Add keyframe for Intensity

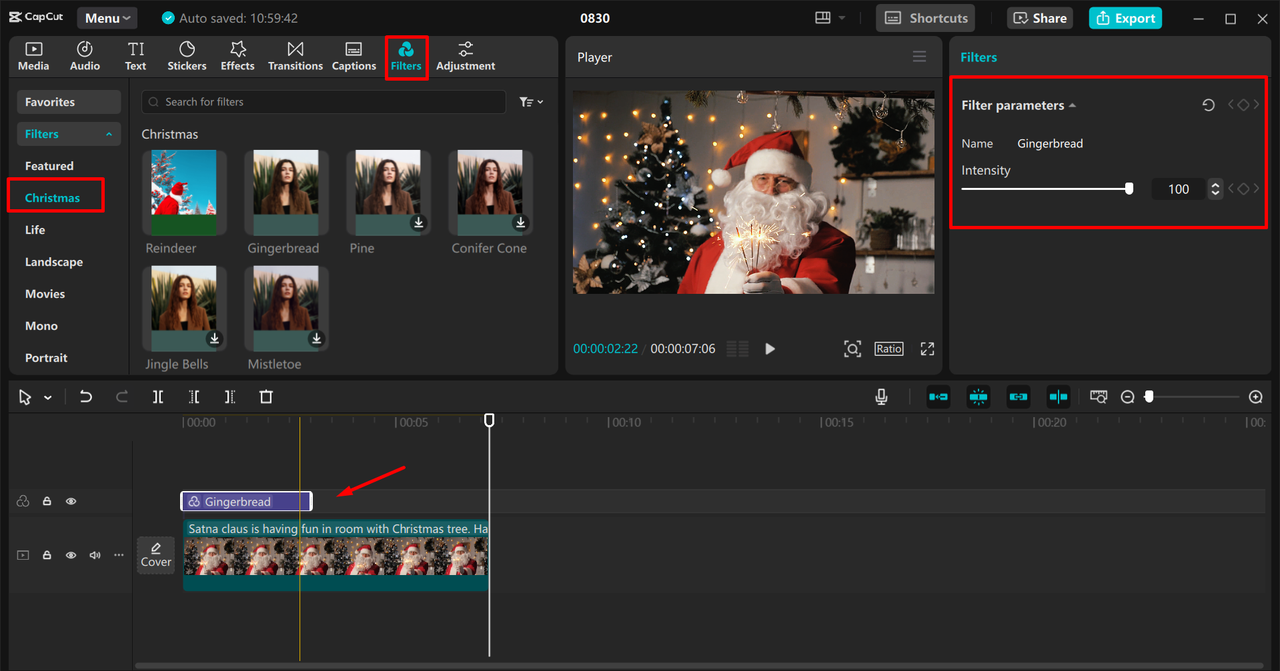(1243, 188)
